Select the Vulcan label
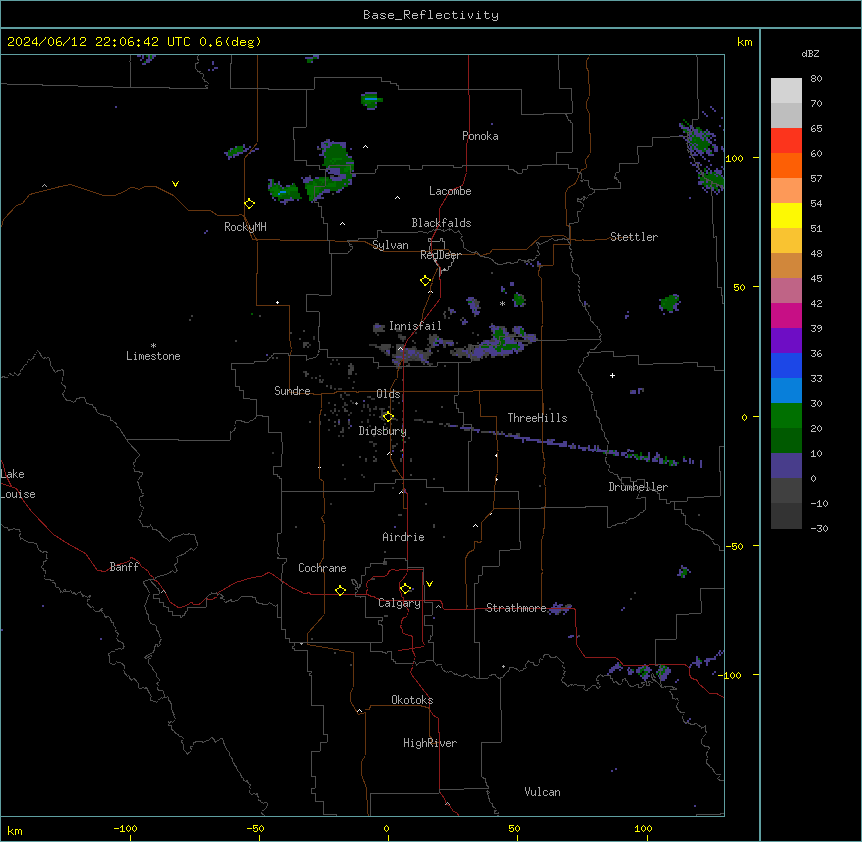The height and width of the screenshot is (842, 862). 542,792
